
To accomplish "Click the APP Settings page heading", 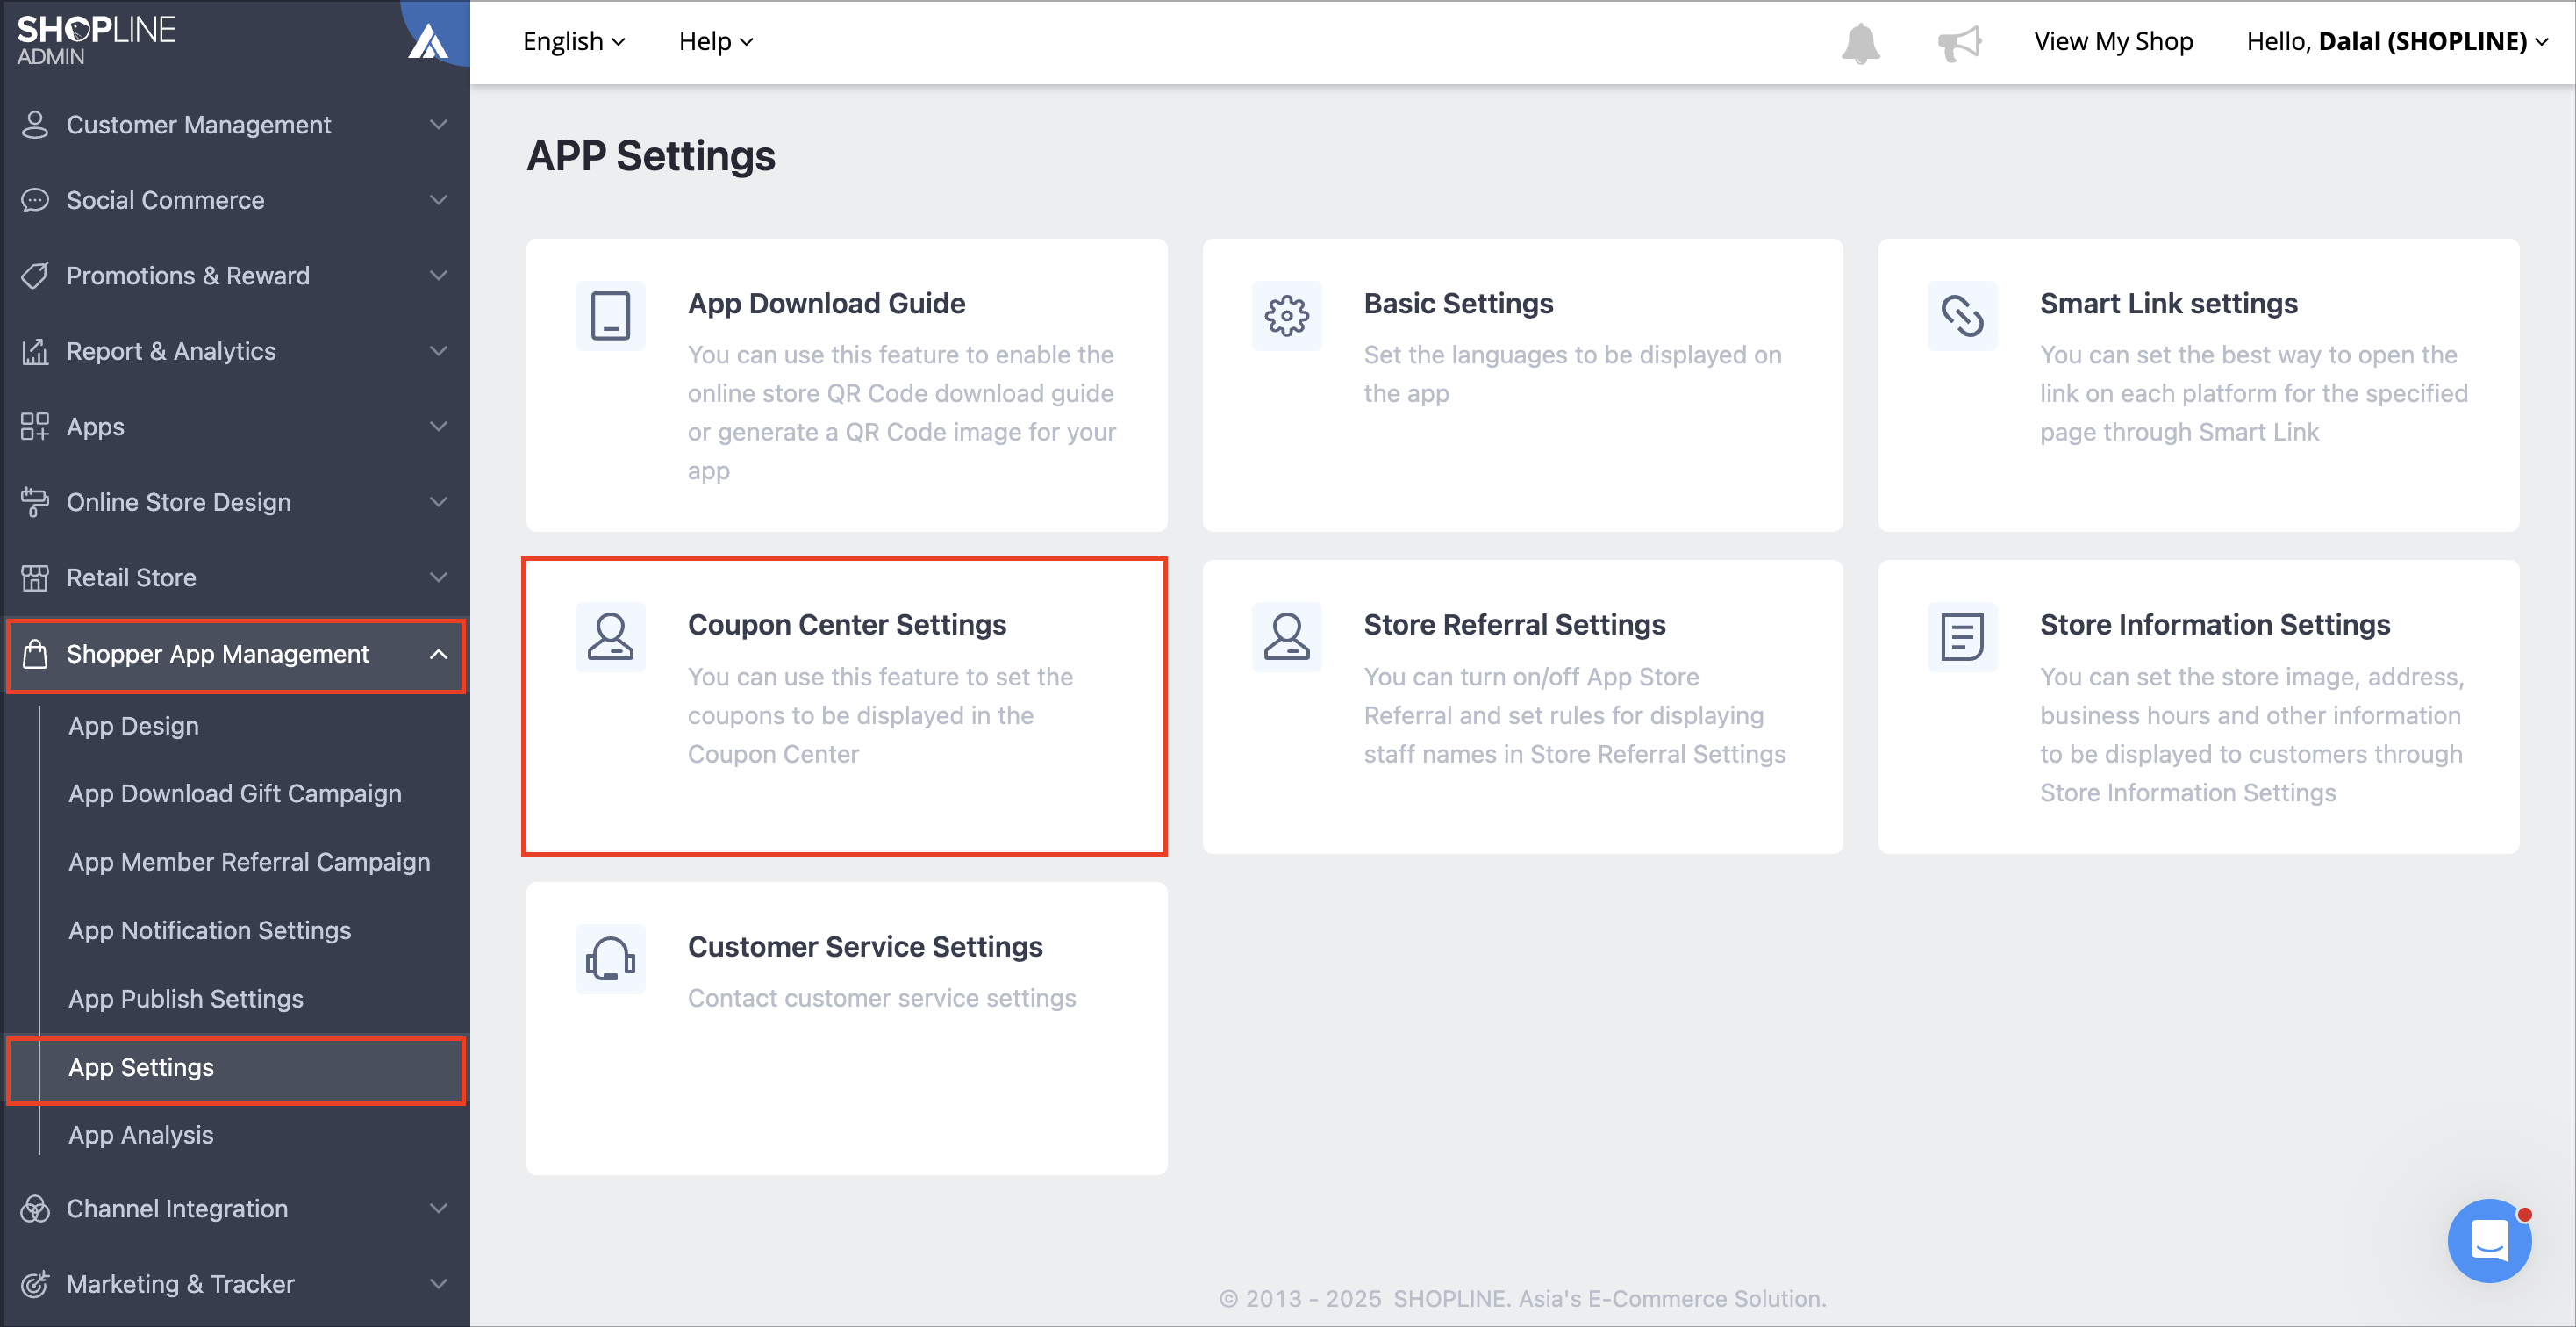I will pos(651,156).
